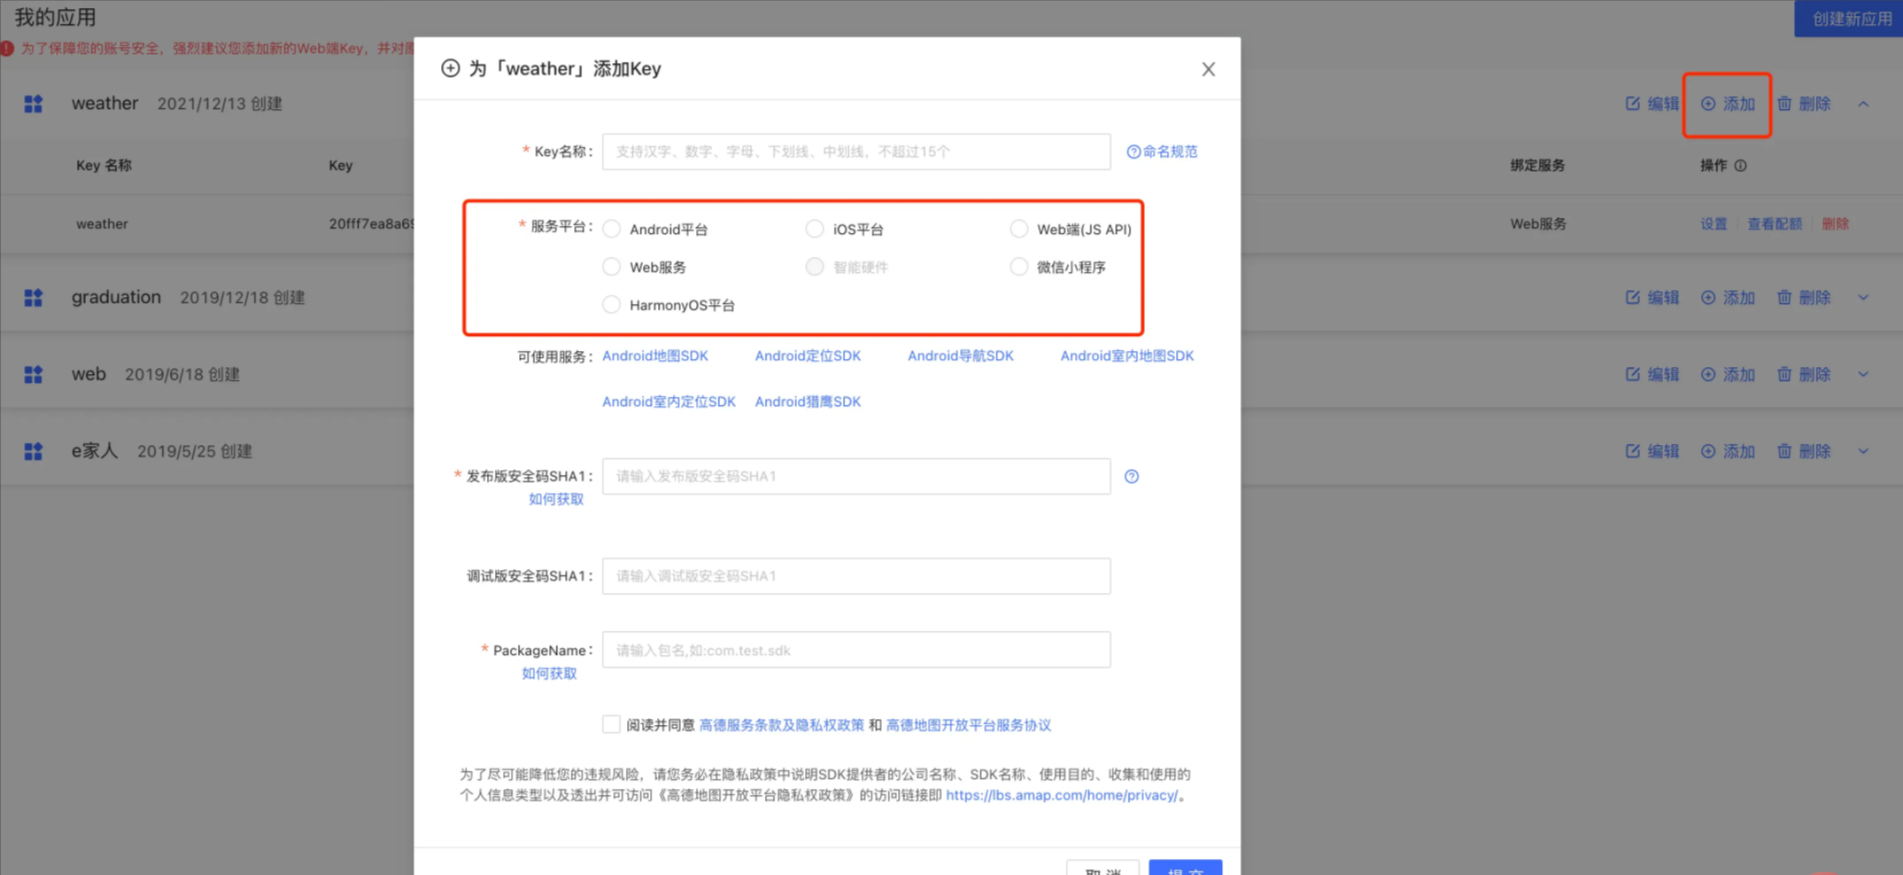Click the 提交 button in dialog

(x=1185, y=867)
